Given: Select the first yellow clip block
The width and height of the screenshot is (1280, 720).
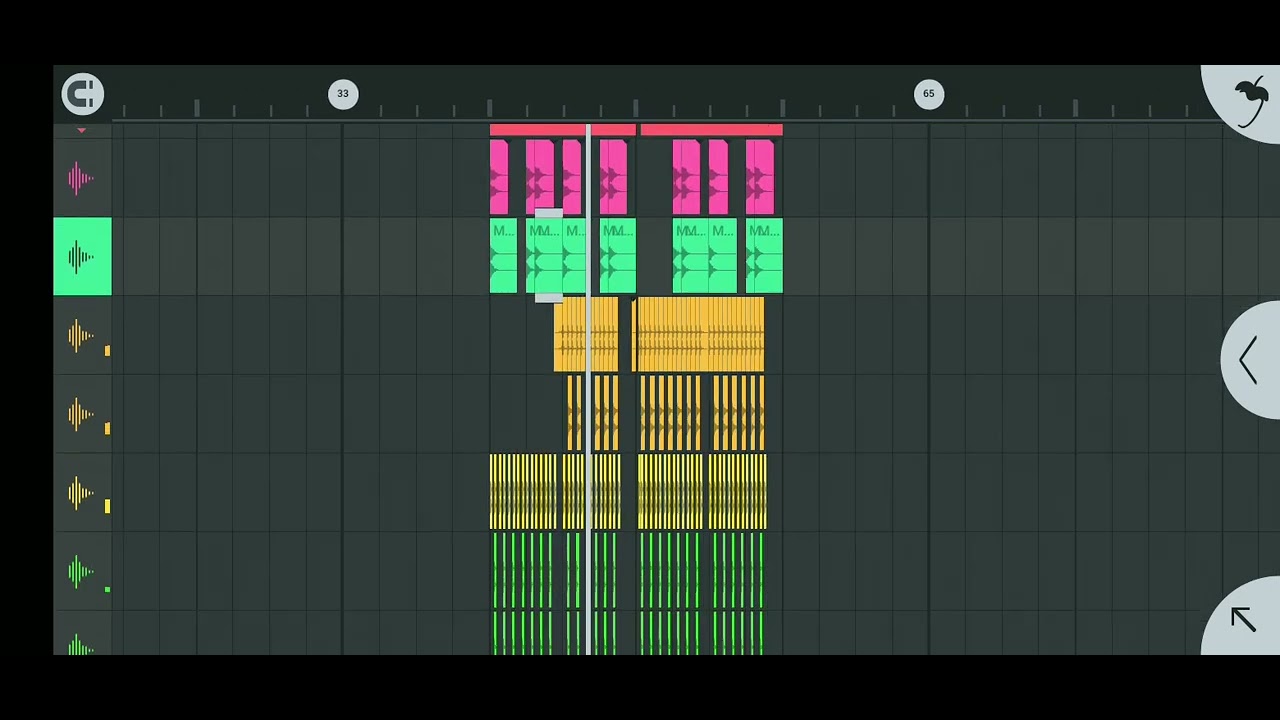Looking at the screenshot, I should 523,491.
